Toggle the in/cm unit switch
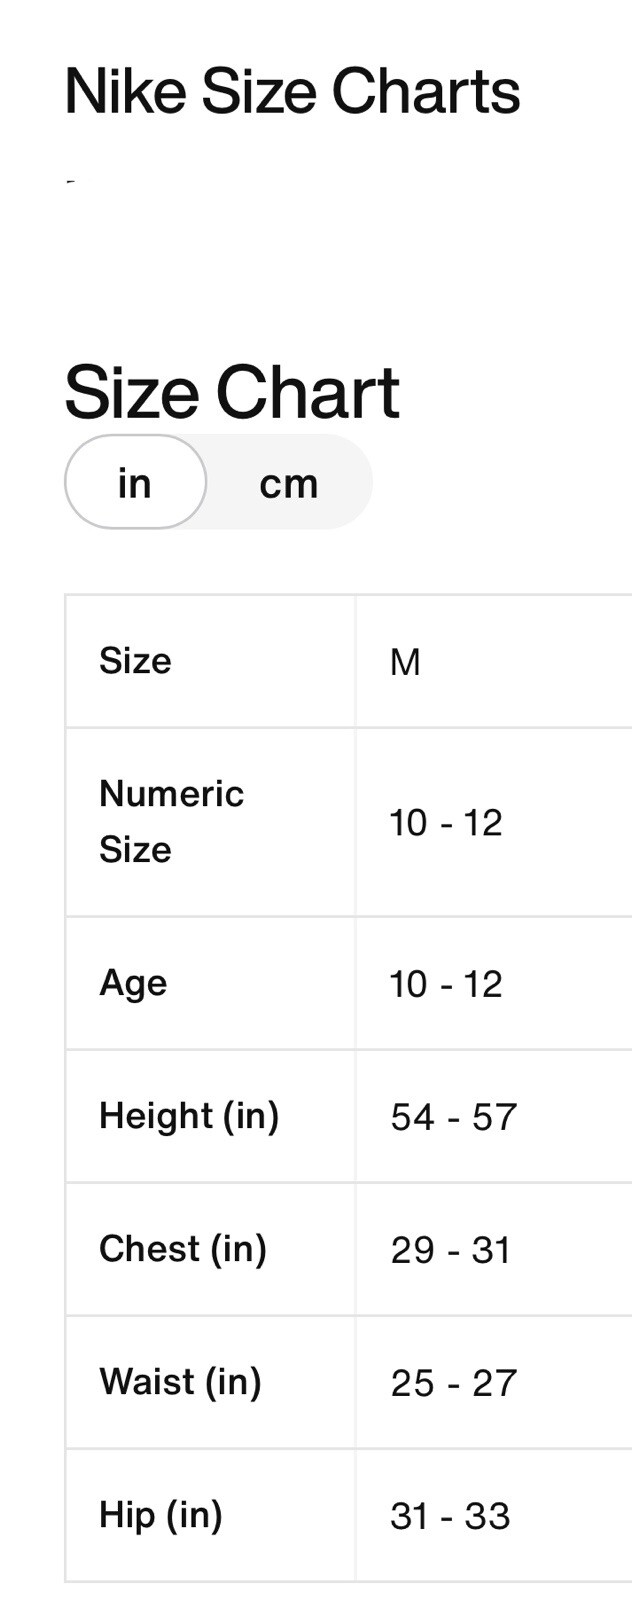This screenshot has width=632, height=1600. pyautogui.click(x=218, y=482)
